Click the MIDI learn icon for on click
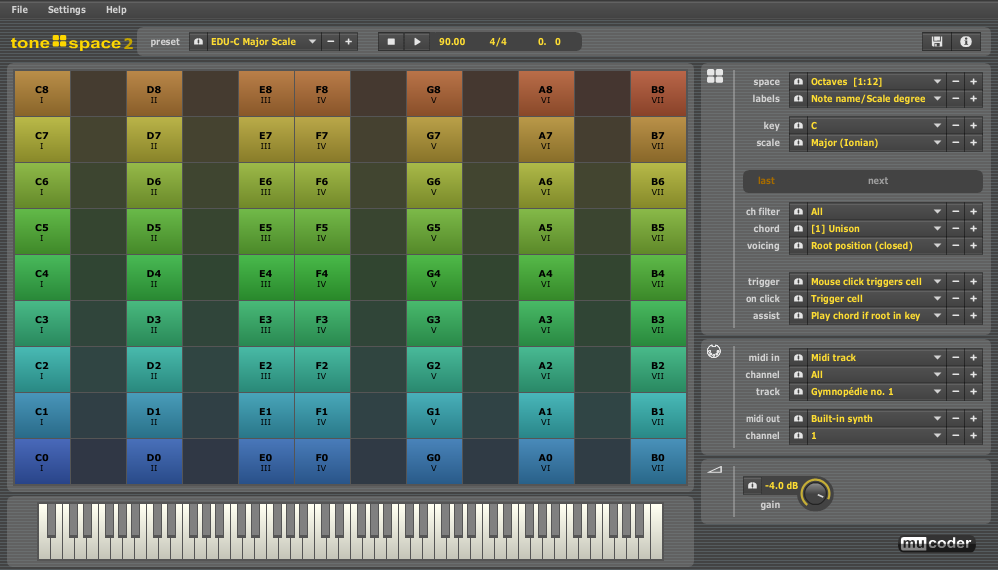The image size is (998, 570). pos(798,298)
